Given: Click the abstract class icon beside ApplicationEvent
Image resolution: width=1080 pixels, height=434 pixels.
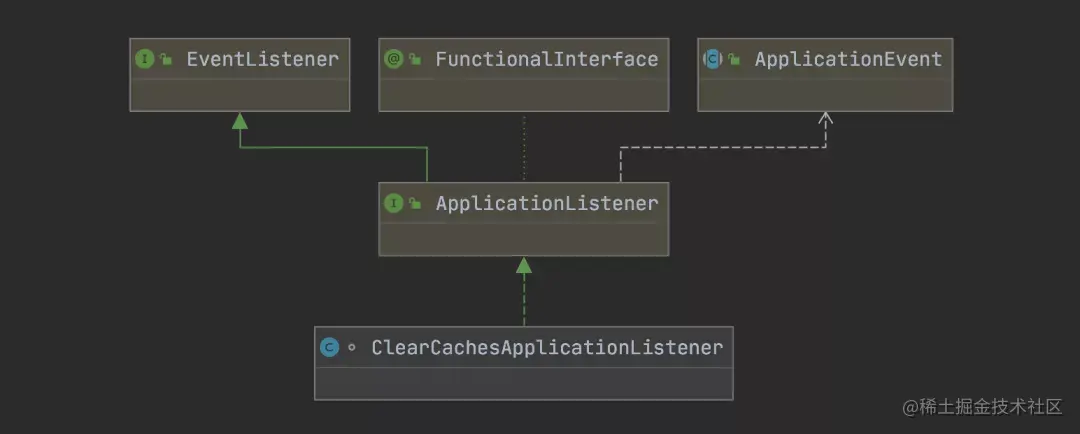Looking at the screenshot, I should click(712, 59).
